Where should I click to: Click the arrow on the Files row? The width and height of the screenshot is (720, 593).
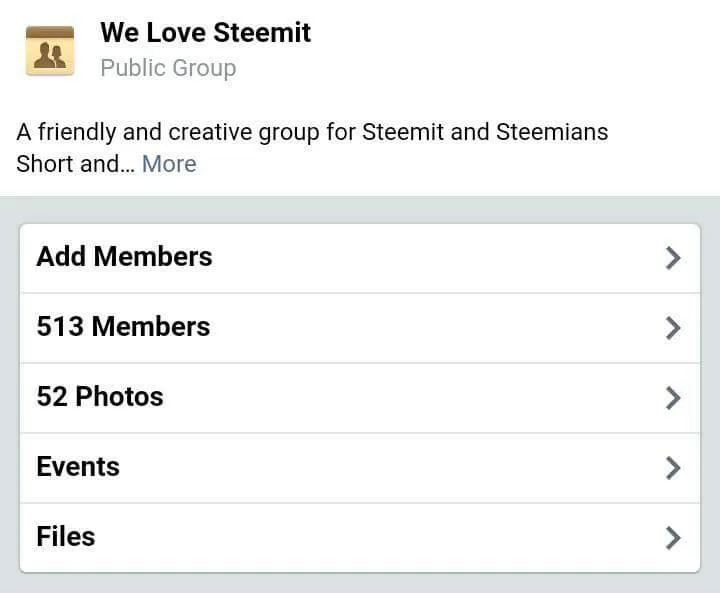click(x=673, y=538)
